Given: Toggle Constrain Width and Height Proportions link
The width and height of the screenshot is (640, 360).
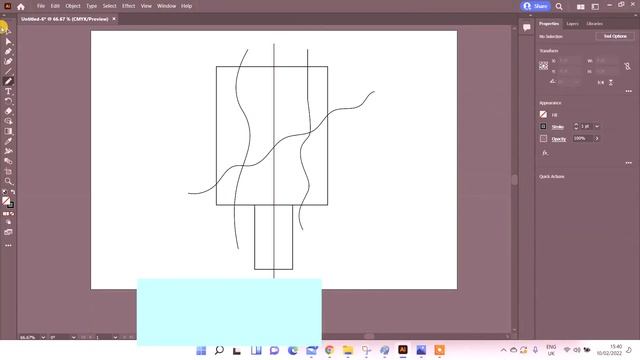Looking at the screenshot, I should coord(627,66).
